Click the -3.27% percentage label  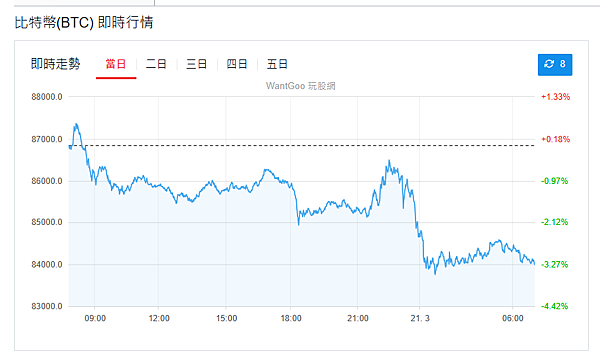click(554, 264)
